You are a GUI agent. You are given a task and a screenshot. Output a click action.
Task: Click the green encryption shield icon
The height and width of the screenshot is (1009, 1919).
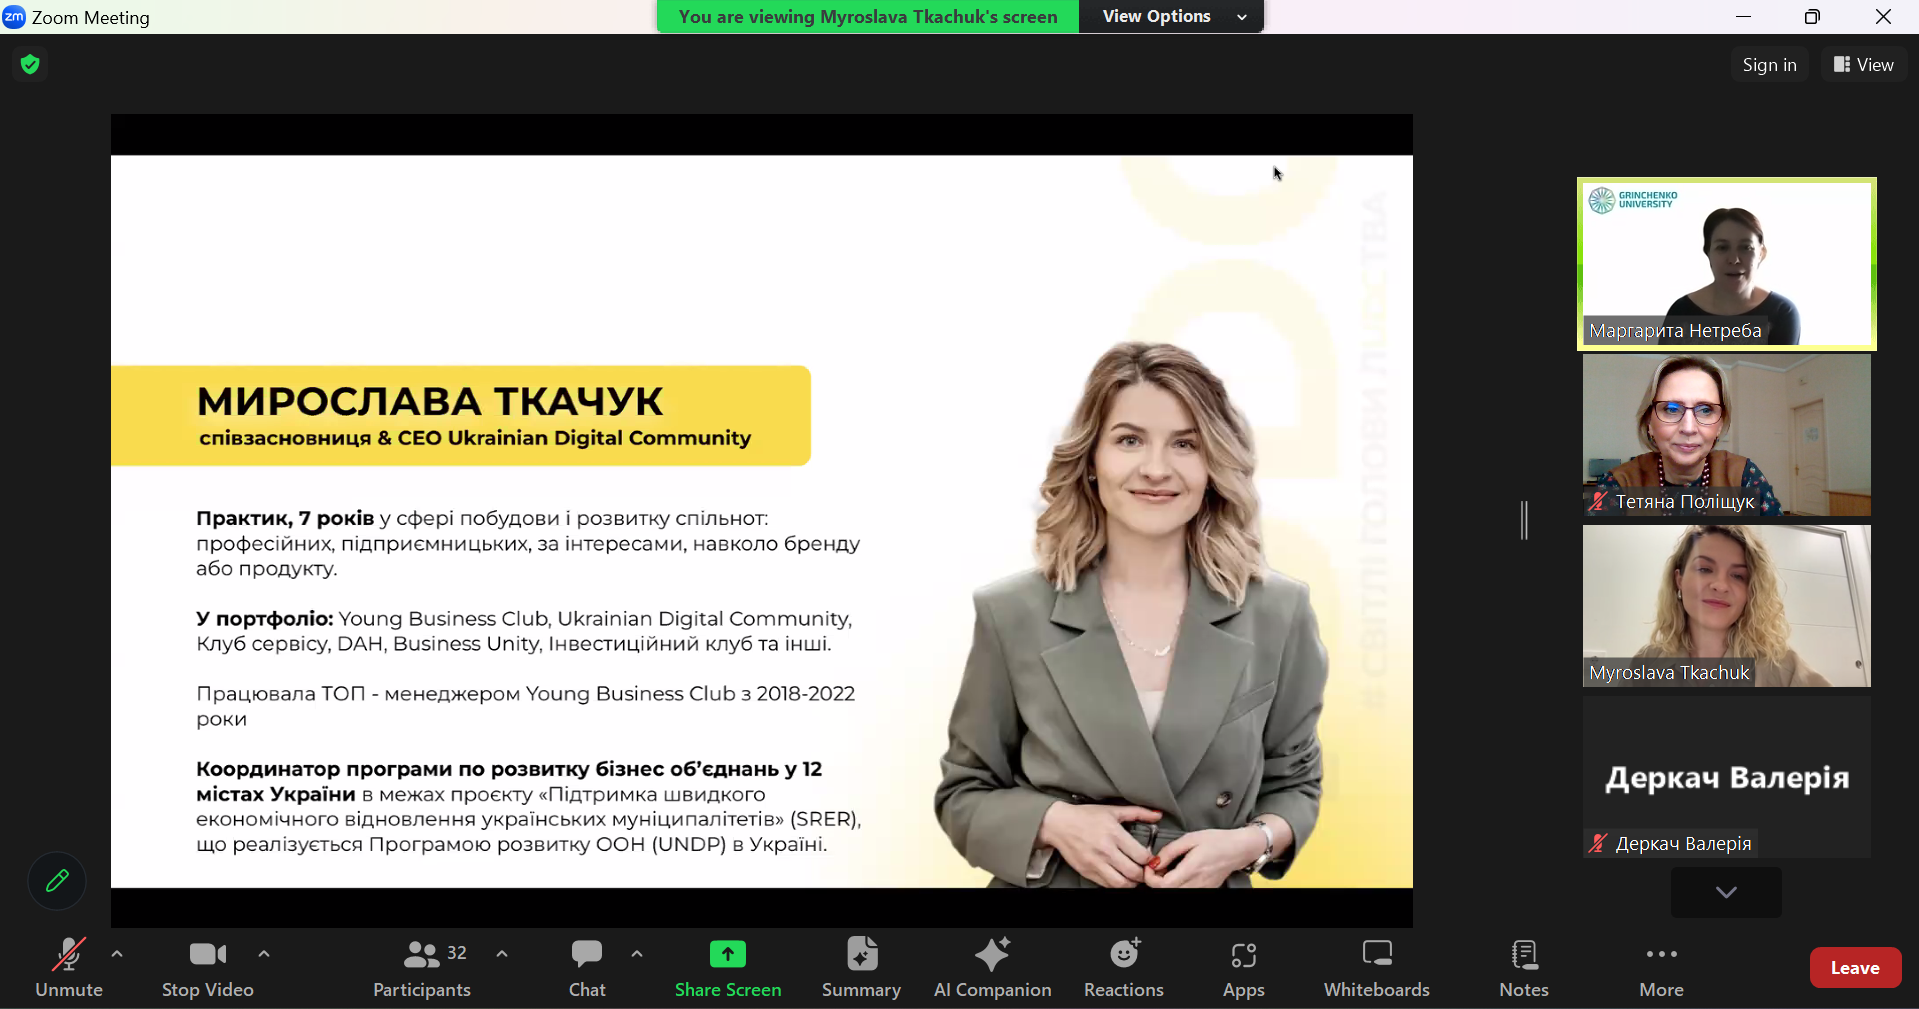[30, 66]
